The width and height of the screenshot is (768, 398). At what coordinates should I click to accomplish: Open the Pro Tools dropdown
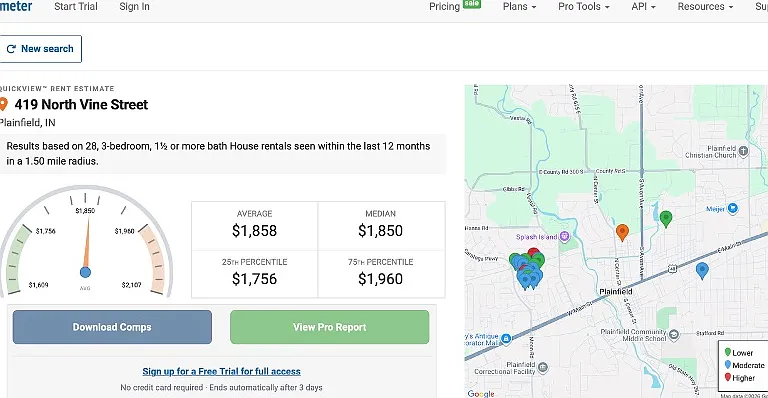tap(584, 6)
